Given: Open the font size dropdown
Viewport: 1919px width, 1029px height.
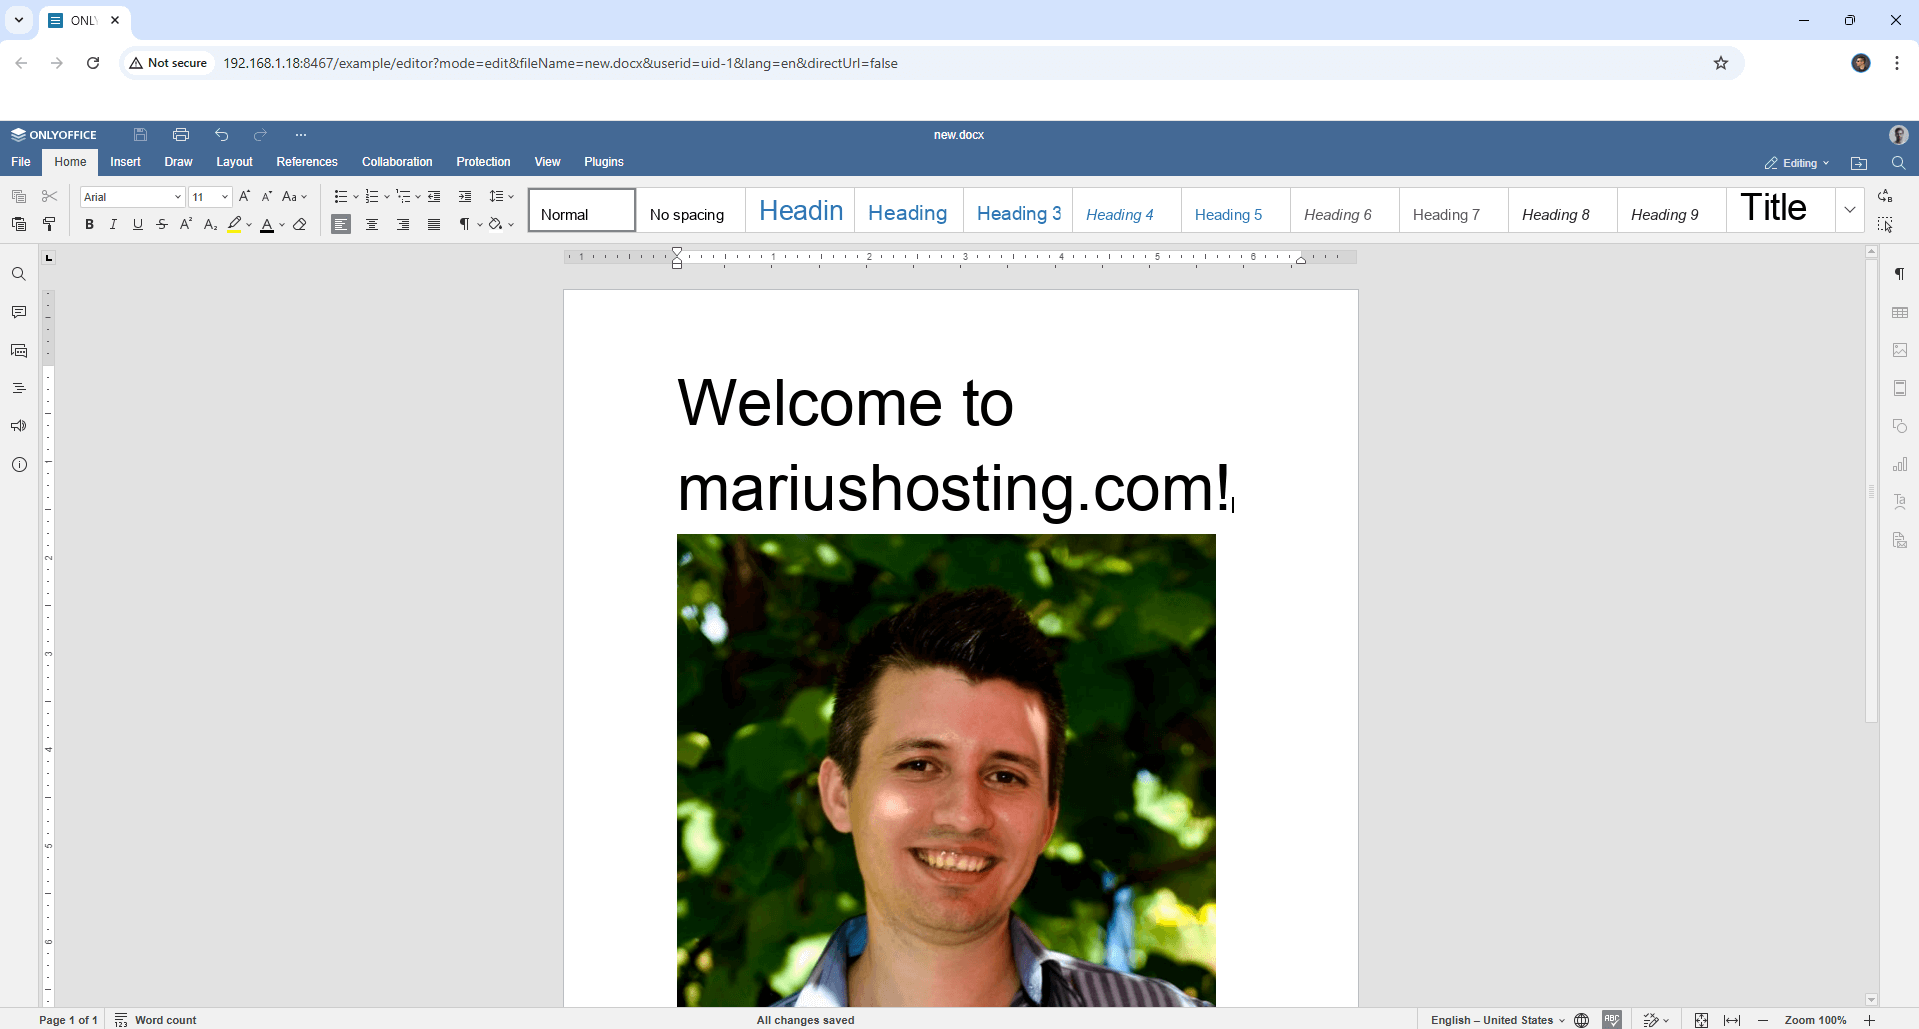Looking at the screenshot, I should [225, 197].
